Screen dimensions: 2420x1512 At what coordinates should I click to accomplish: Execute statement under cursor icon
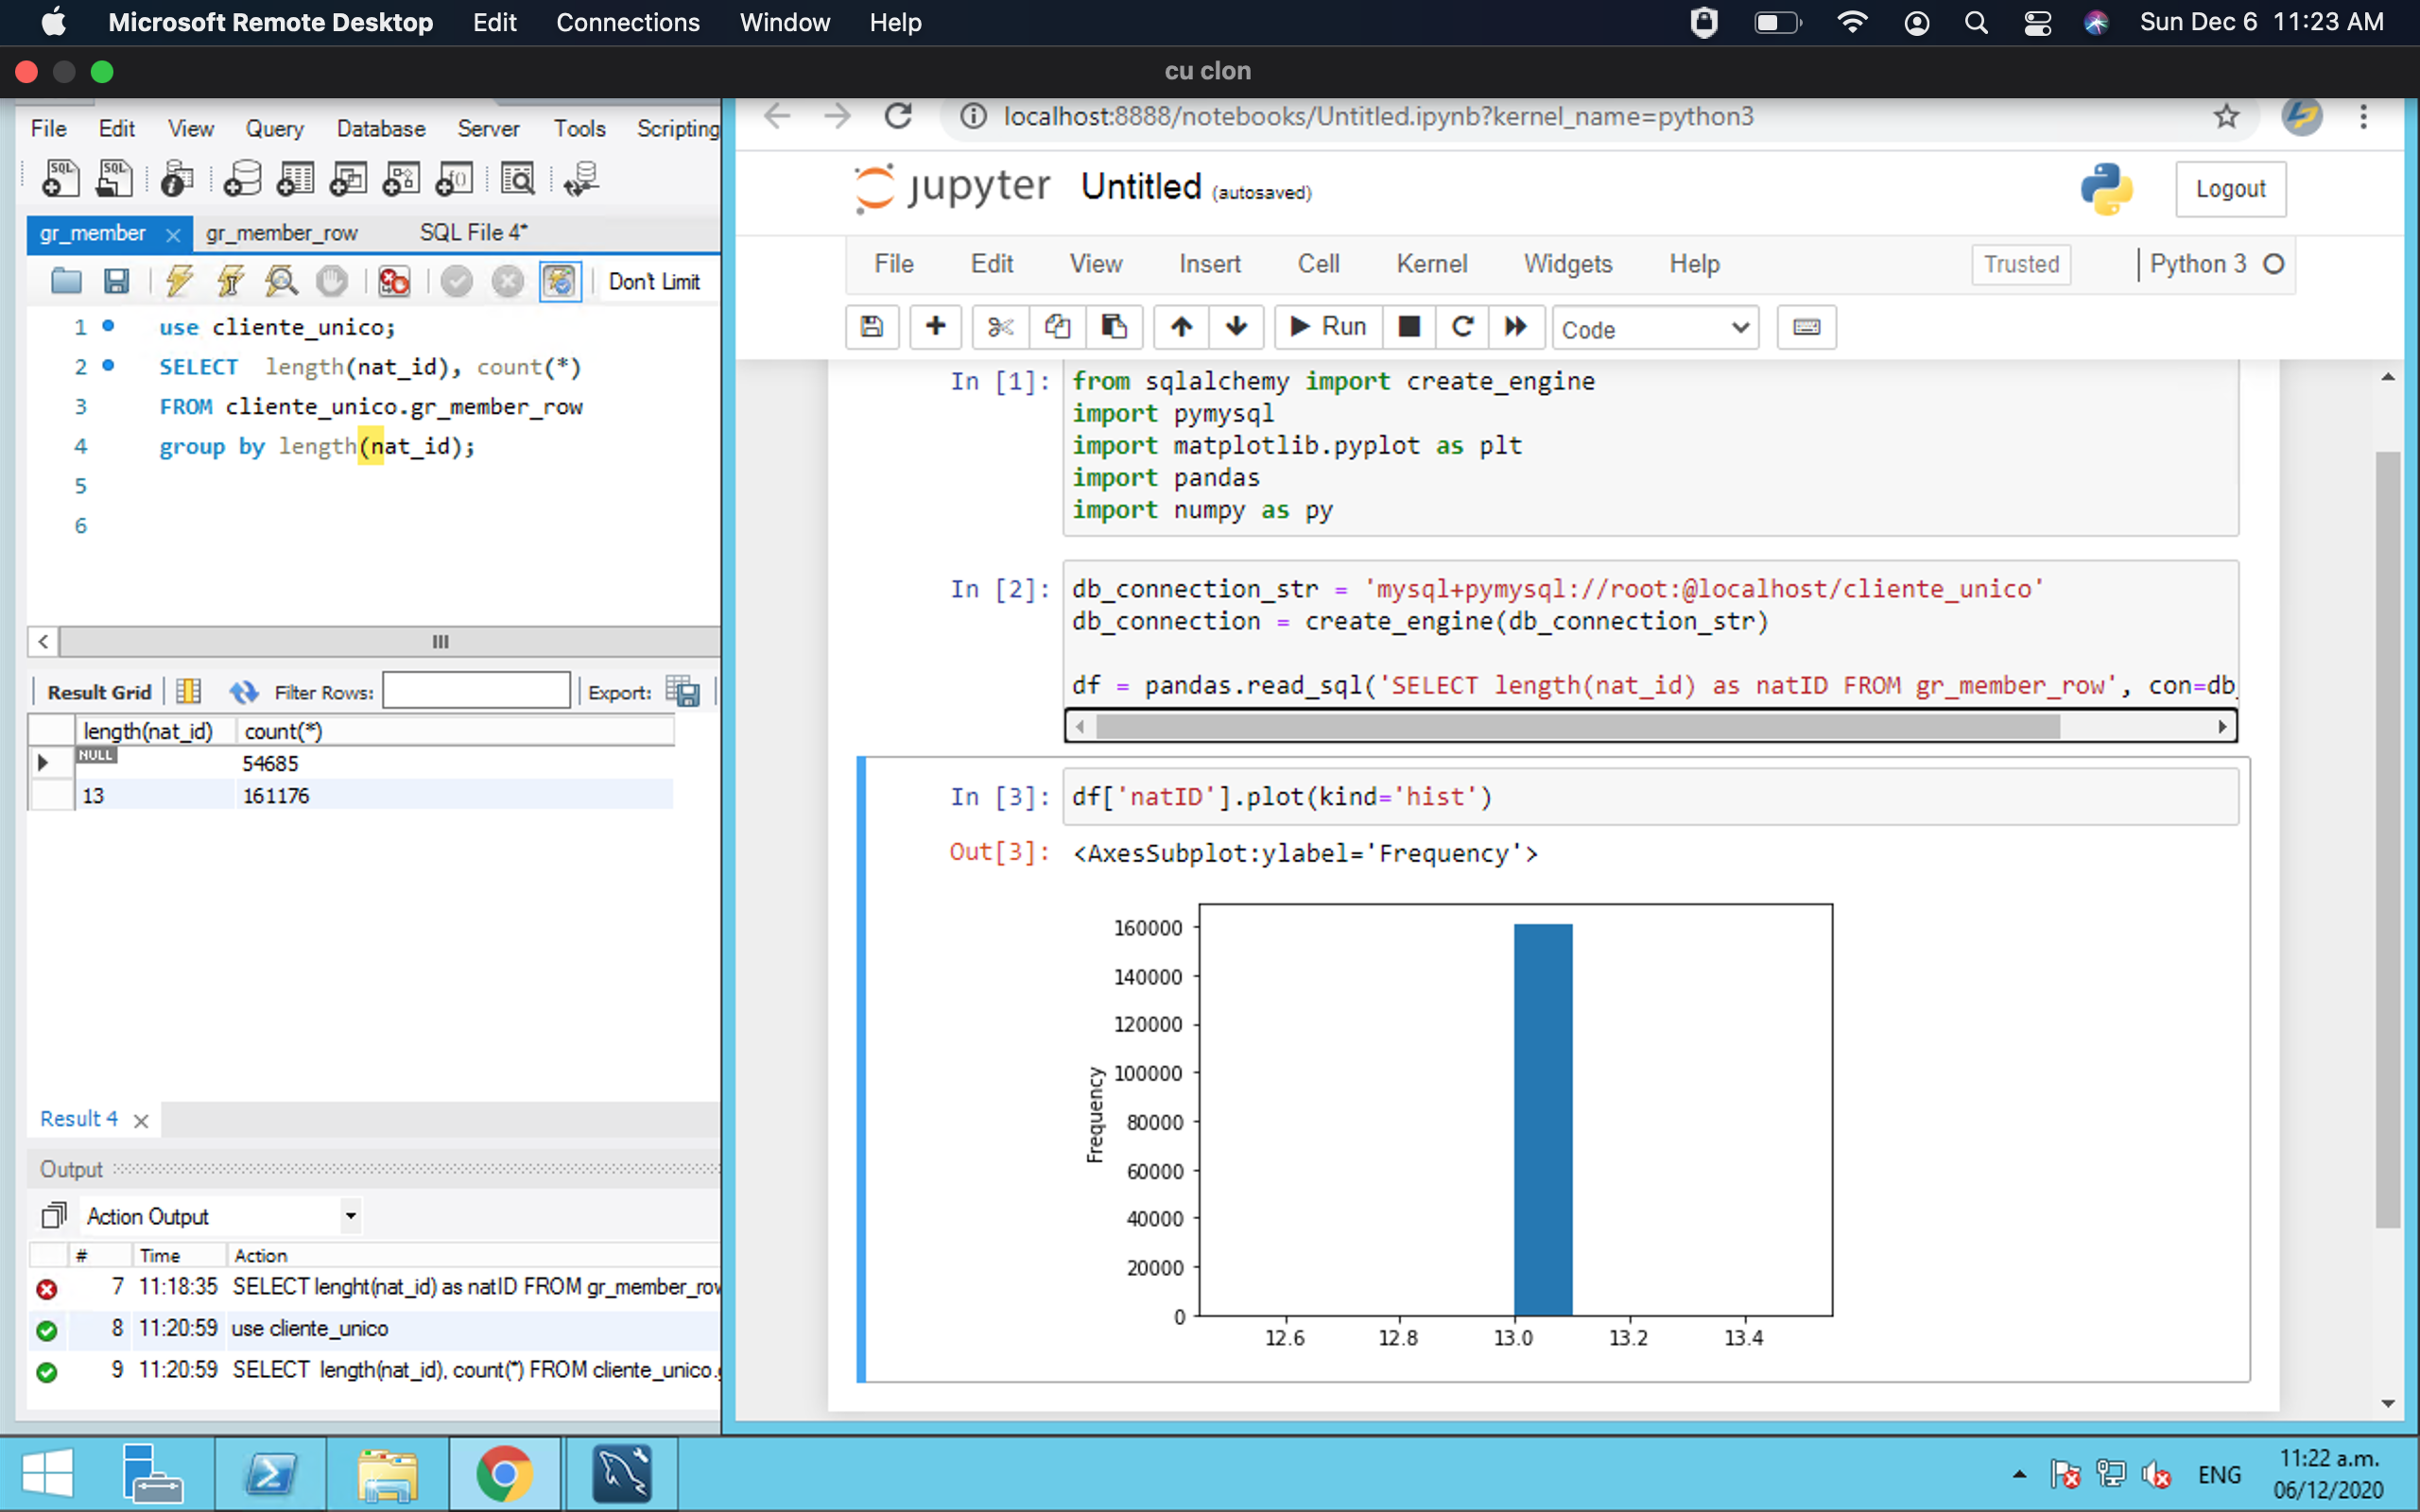tap(231, 281)
